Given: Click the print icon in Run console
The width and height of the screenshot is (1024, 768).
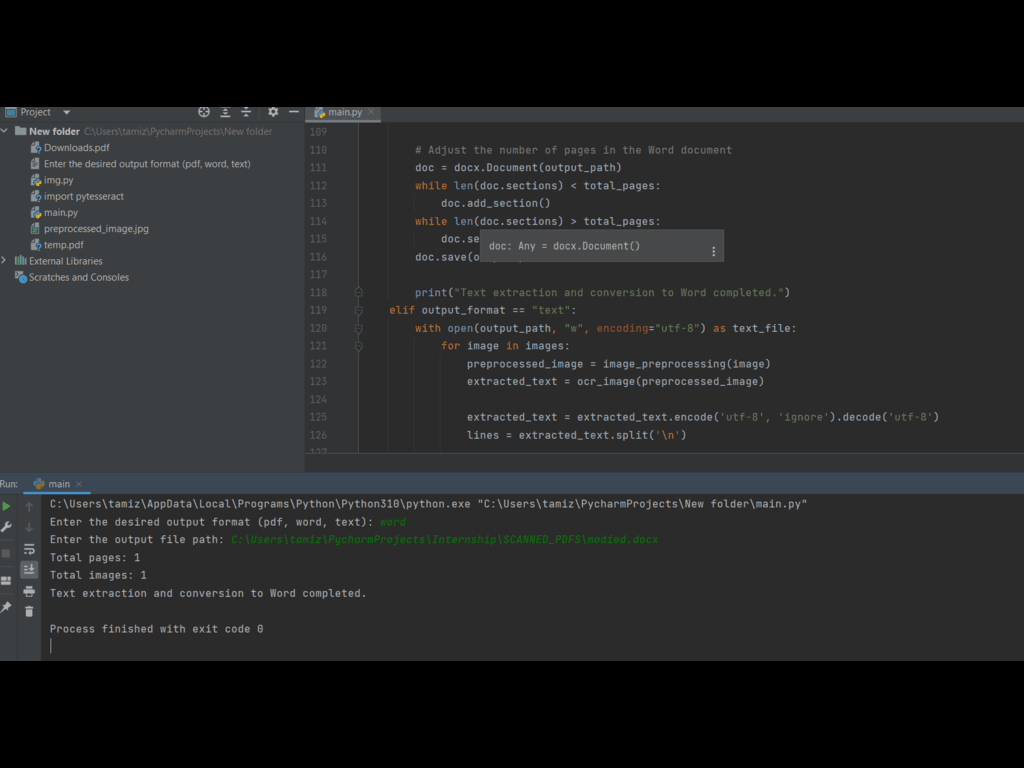Looking at the screenshot, I should [29, 591].
